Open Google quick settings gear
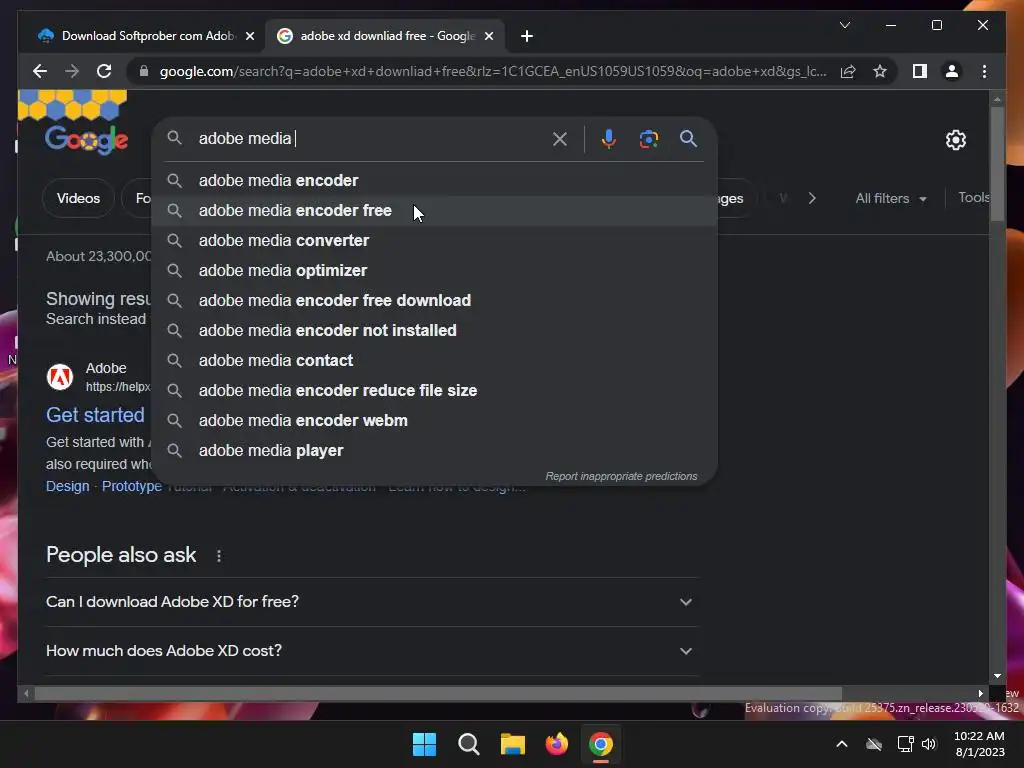This screenshot has height=768, width=1024. point(955,140)
